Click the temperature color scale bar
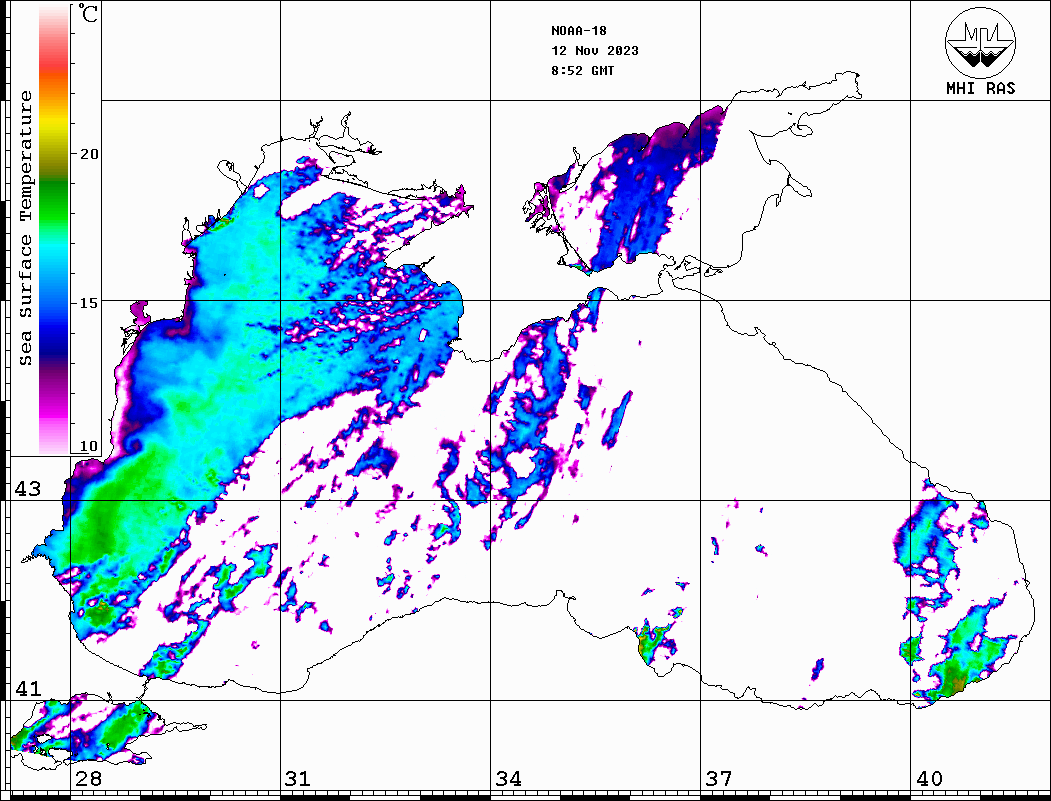Image resolution: width=1051 pixels, height=801 pixels. pos(54,229)
